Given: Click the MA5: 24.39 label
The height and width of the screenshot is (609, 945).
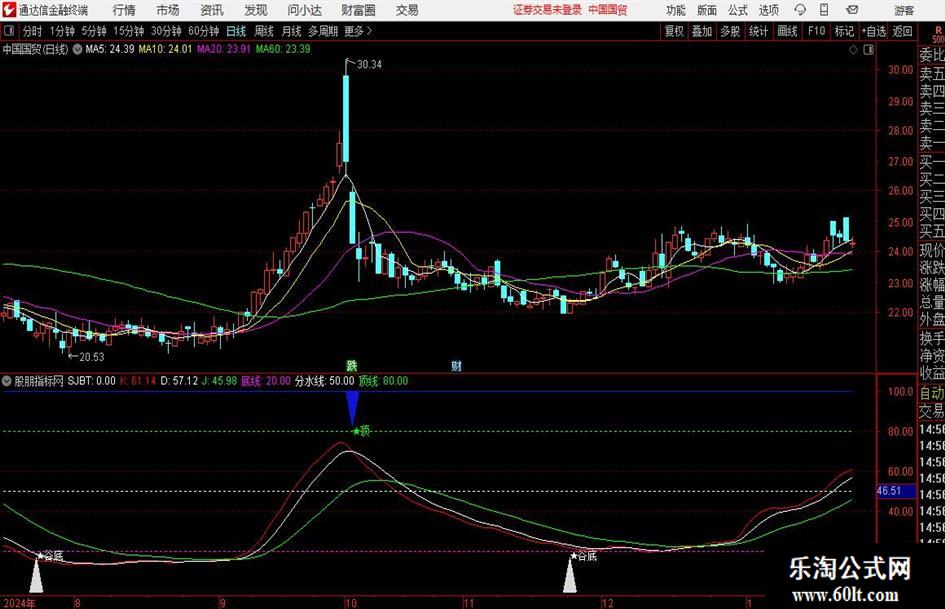Looking at the screenshot, I should [x=110, y=49].
